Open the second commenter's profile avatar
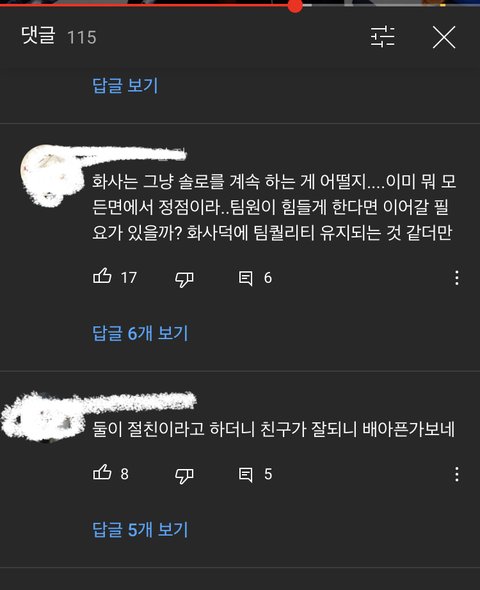480x590 pixels. (x=41, y=418)
